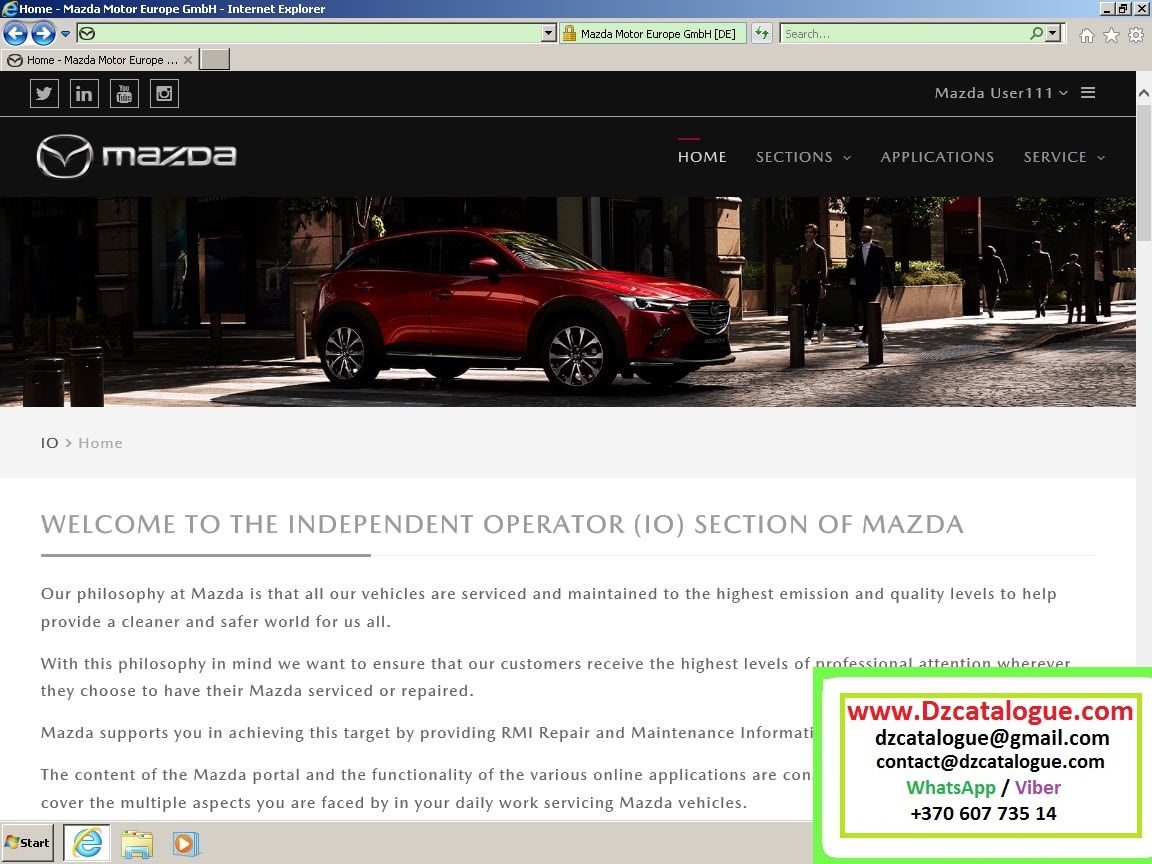
Task: Open the APPLICATIONS menu item
Action: [937, 156]
